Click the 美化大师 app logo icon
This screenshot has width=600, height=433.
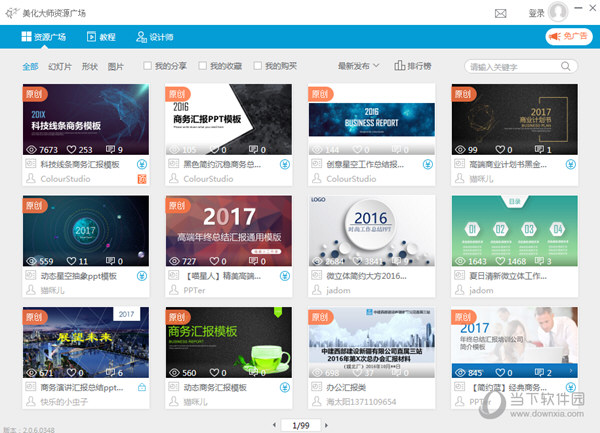click(12, 13)
